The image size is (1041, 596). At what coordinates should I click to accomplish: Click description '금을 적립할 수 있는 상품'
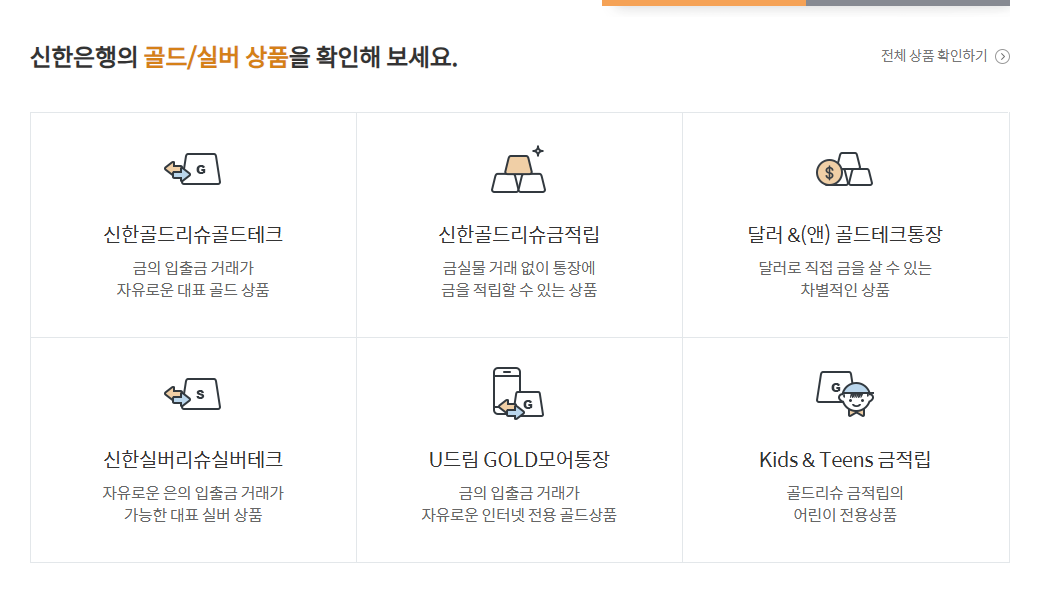tap(519, 290)
